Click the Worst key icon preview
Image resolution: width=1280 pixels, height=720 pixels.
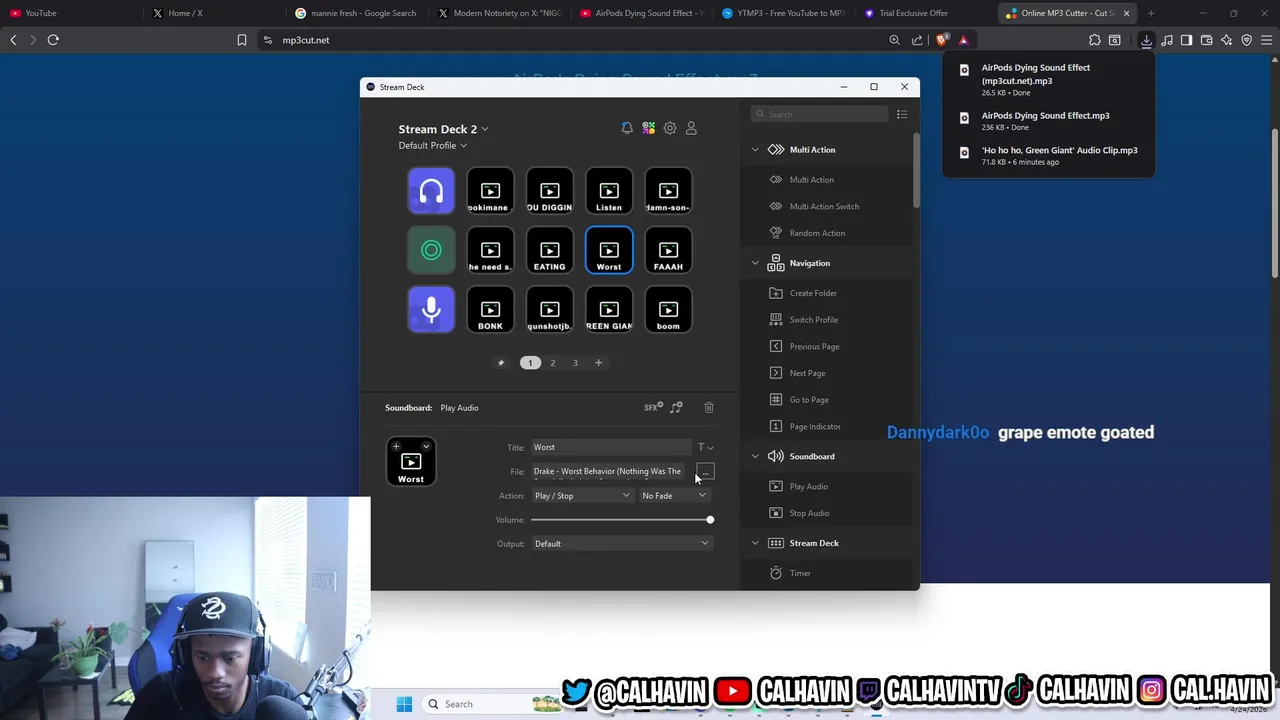pos(411,462)
